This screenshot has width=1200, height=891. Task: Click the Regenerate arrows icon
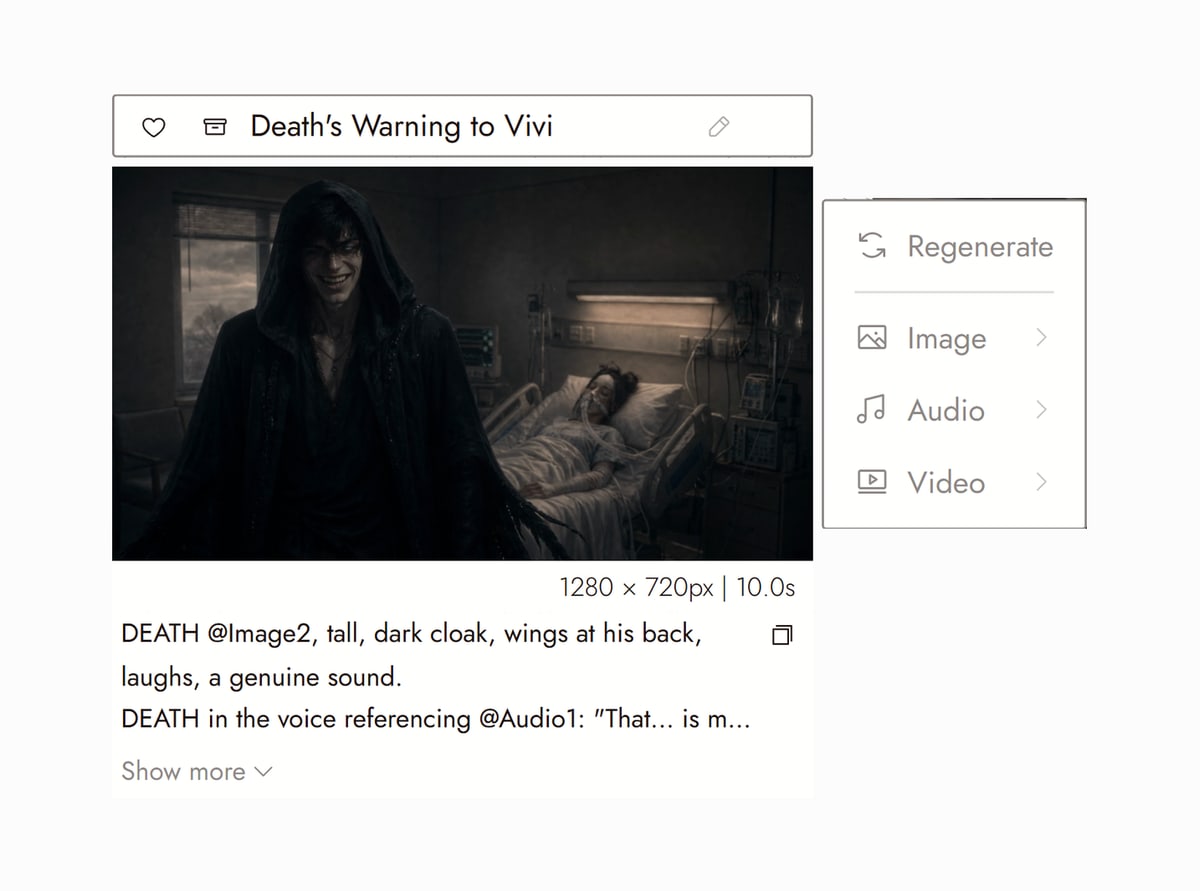(x=872, y=246)
